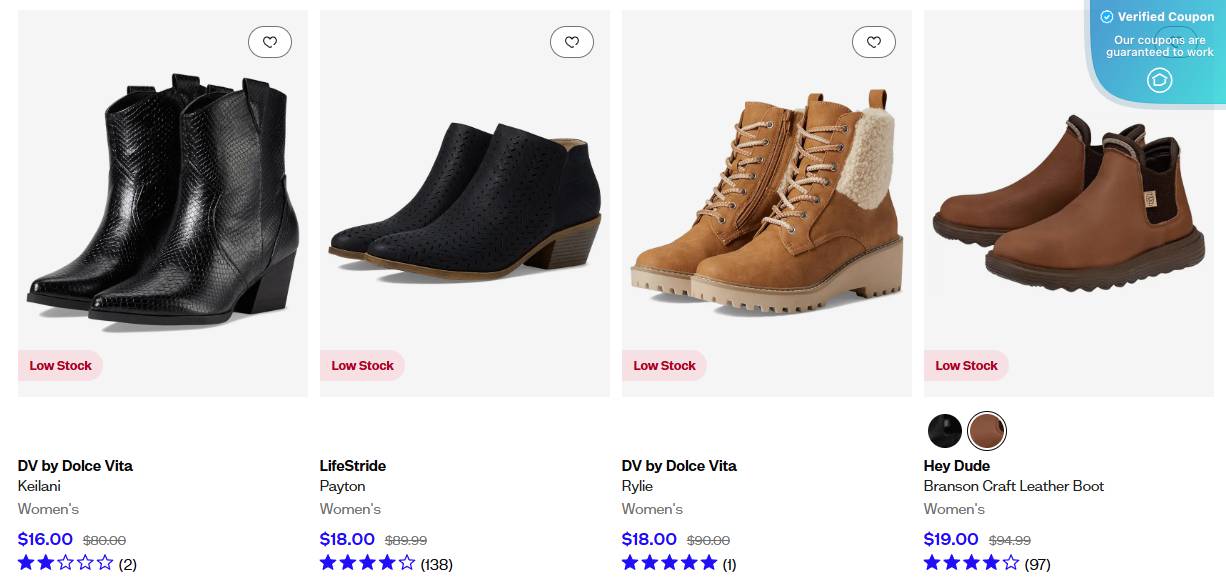The width and height of the screenshot is (1226, 577).
Task: Click the tan Rylie boot image
Action: pos(766,200)
